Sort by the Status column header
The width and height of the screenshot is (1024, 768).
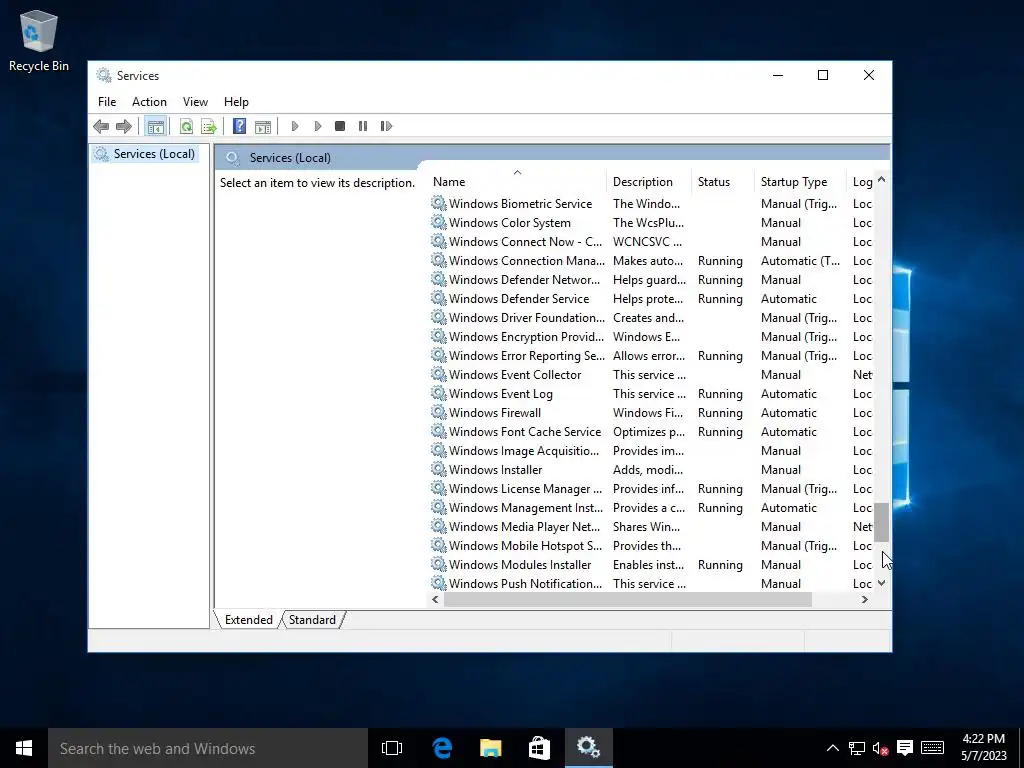coord(723,182)
